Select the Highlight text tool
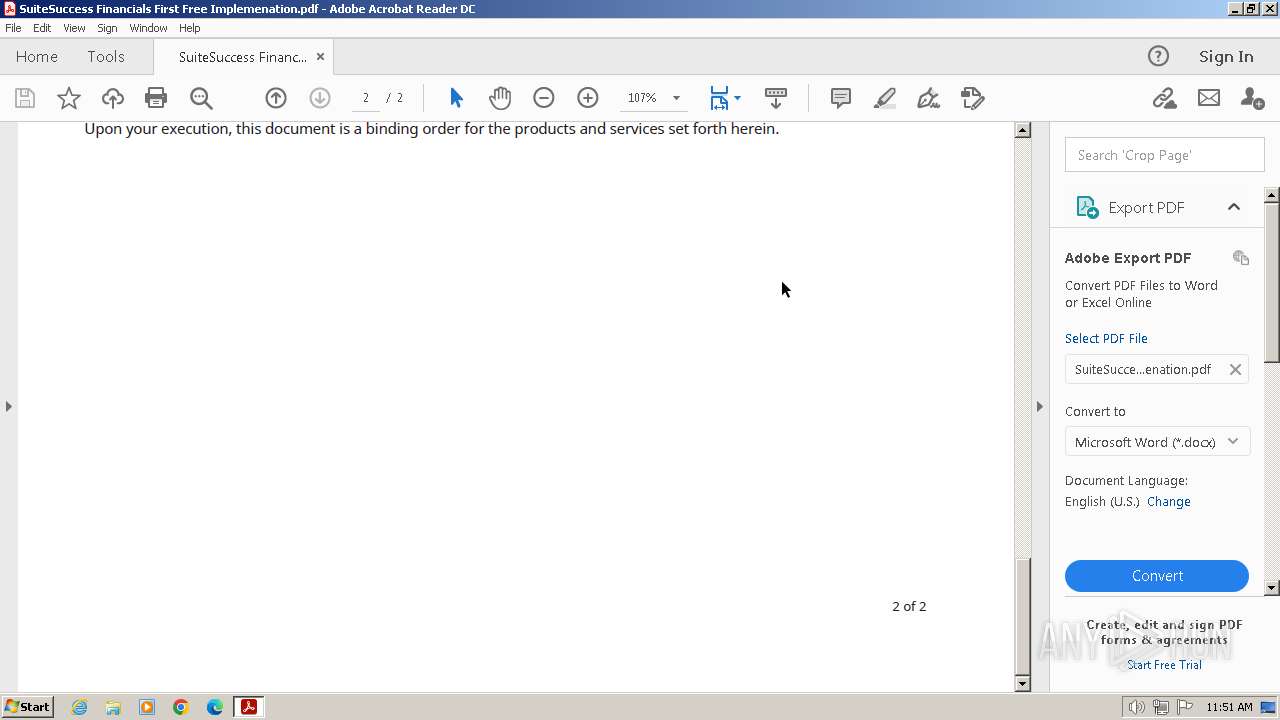 (885, 98)
